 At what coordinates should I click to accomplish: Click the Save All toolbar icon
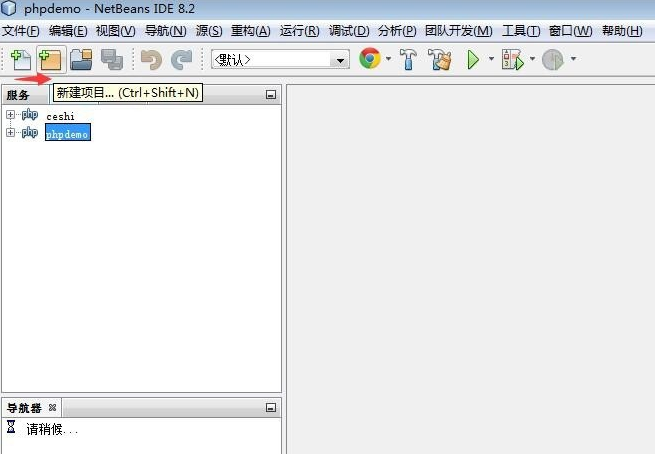(112, 60)
